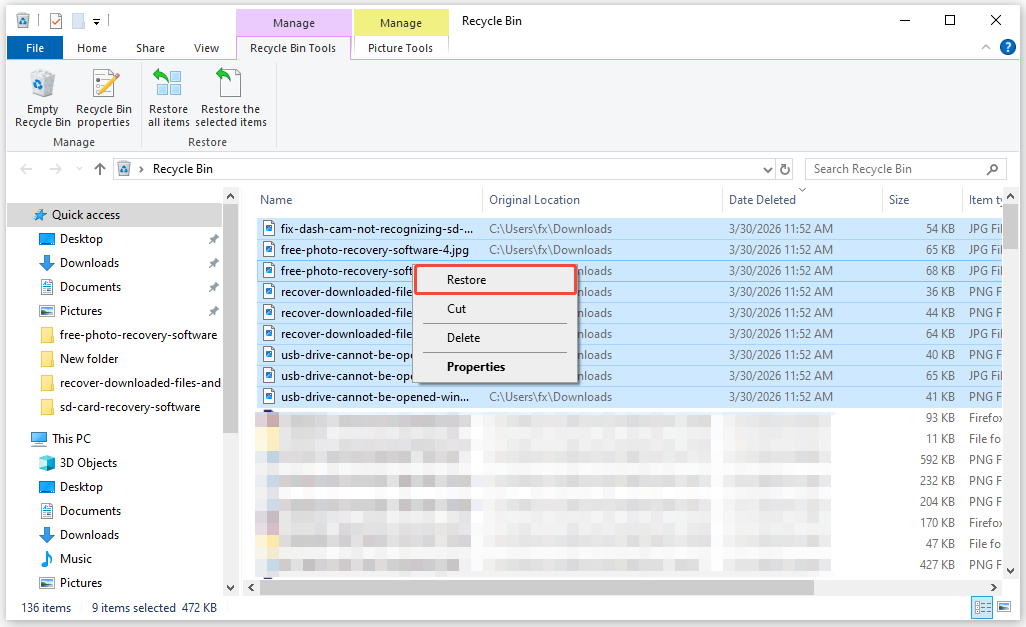
Task: Click Restore the selected items icon
Action: click(x=230, y=99)
